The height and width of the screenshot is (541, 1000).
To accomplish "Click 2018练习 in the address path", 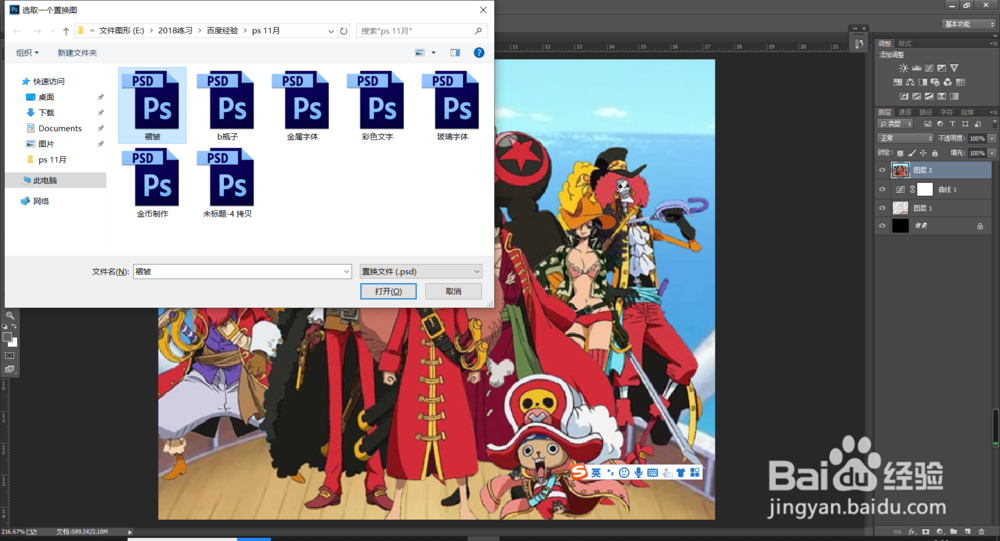I will click(x=175, y=31).
